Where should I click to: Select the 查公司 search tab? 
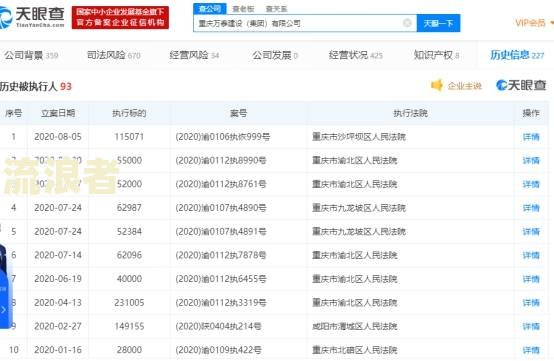tap(210, 8)
